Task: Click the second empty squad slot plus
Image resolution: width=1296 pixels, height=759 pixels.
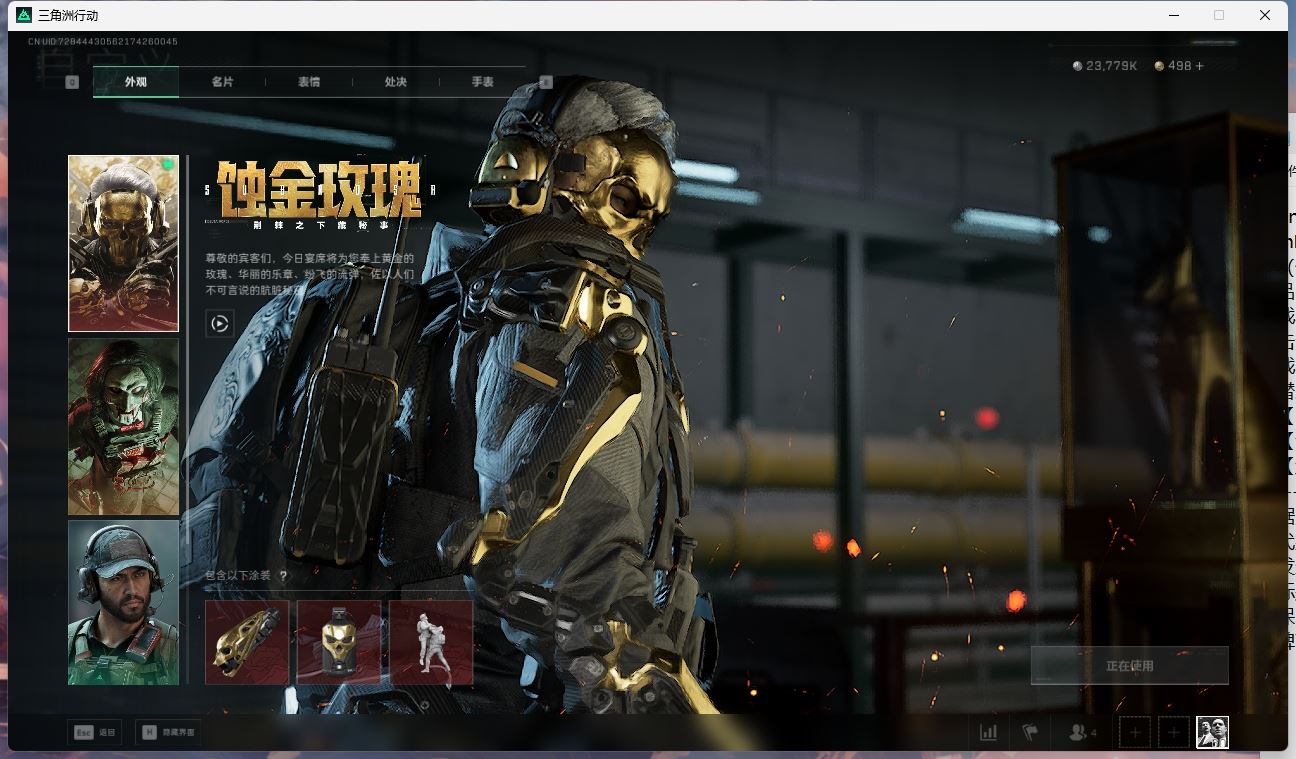Action: pyautogui.click(x=1173, y=732)
